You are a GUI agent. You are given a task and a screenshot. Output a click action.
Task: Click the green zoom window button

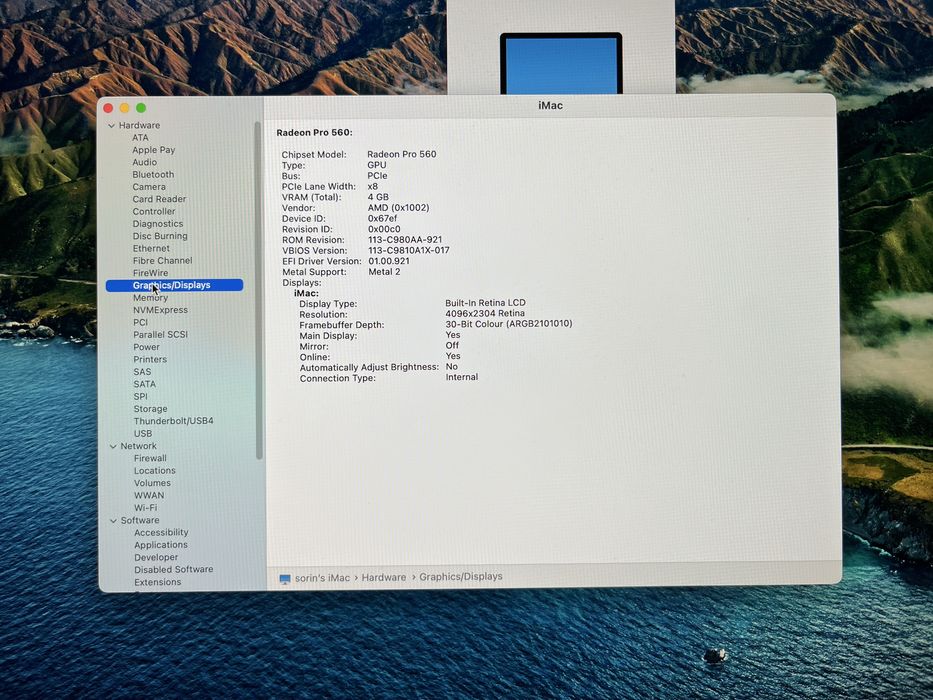141,108
